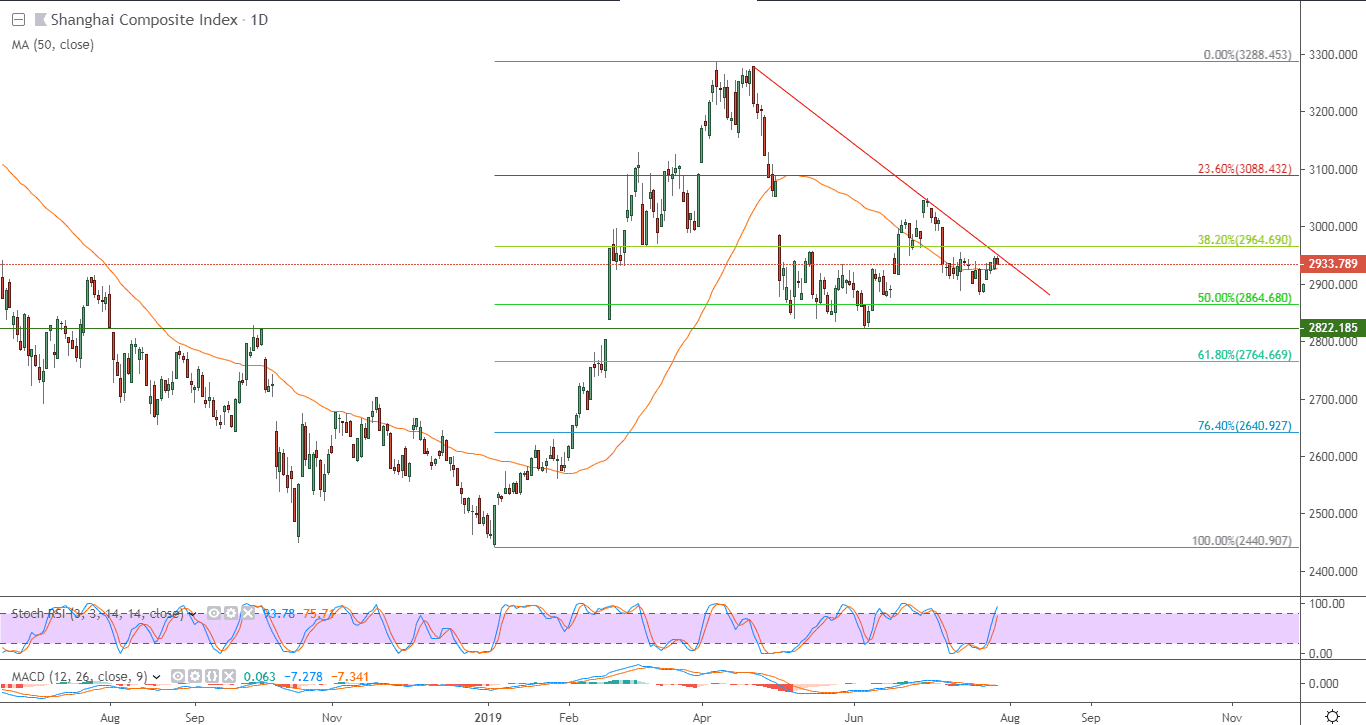1366x725 pixels.
Task: Click the 2019 label on time axis
Action: pyautogui.click(x=487, y=717)
